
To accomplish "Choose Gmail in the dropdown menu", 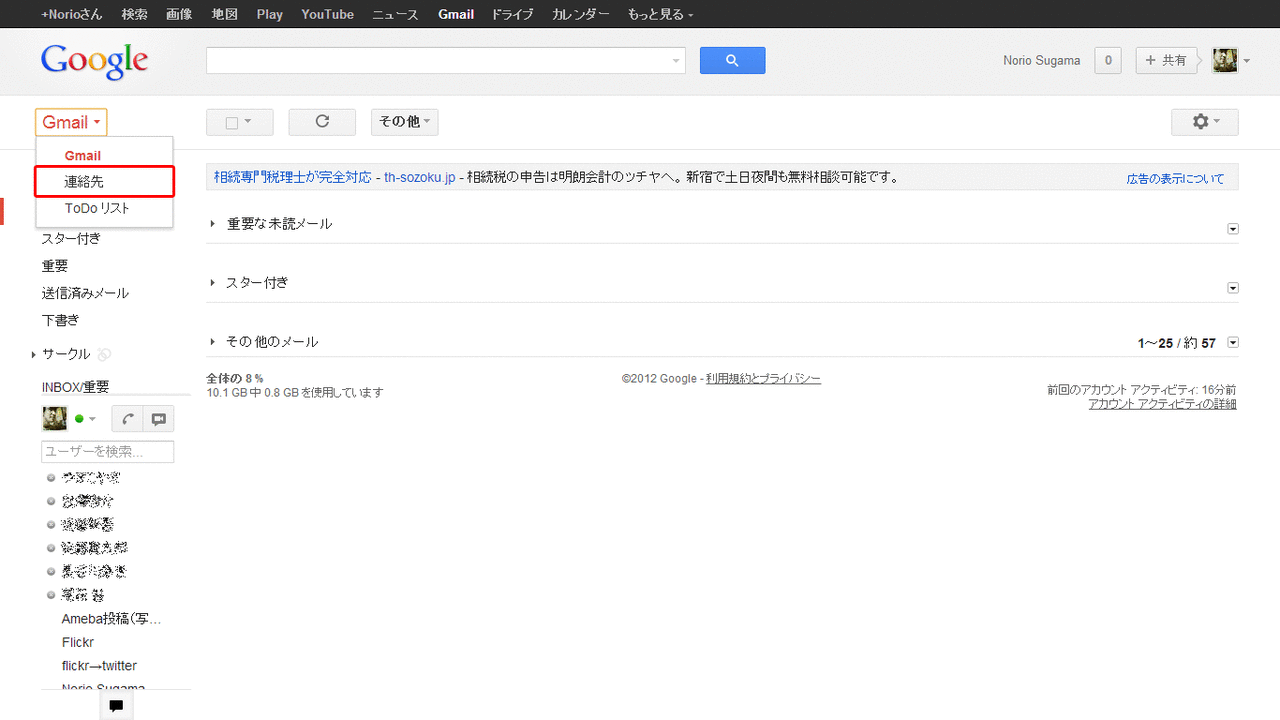I will pyautogui.click(x=104, y=156).
